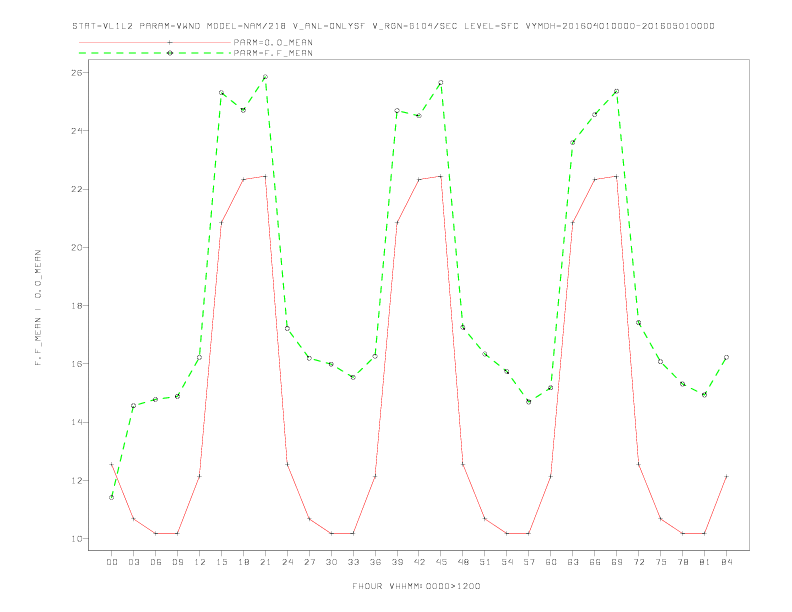Click x-axis tick label 09
This screenshot has height=612, width=792.
[177, 562]
